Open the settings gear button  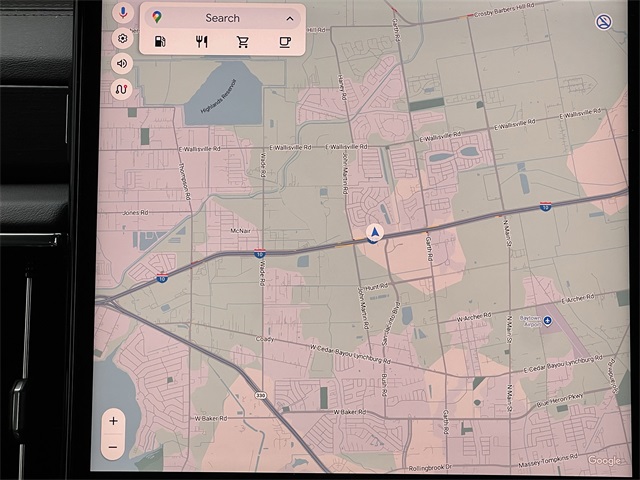[x=122, y=38]
